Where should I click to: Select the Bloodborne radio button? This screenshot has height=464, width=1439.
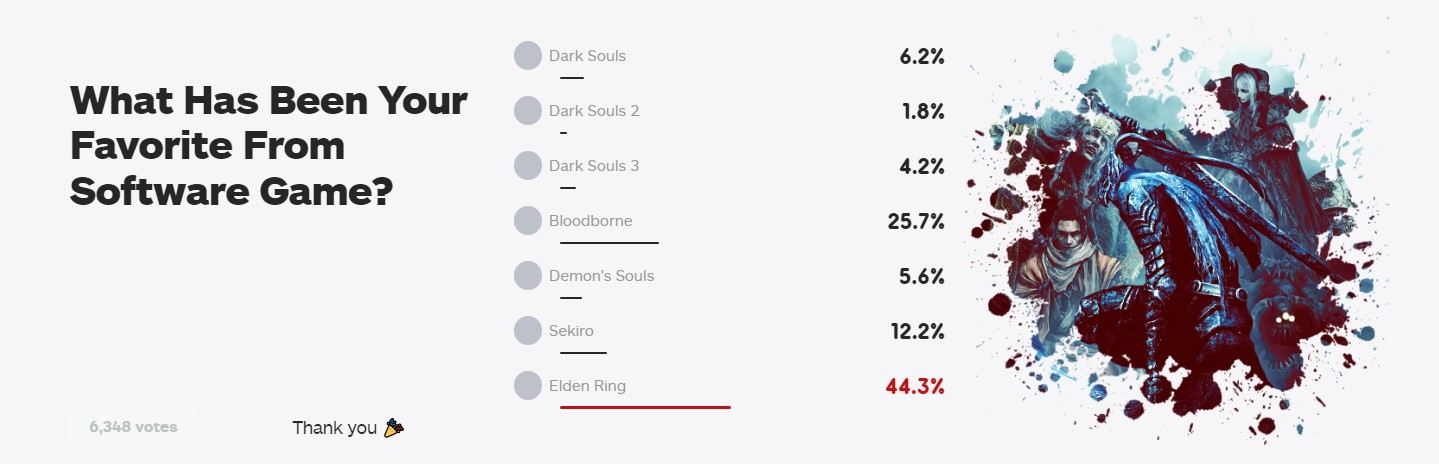528,221
